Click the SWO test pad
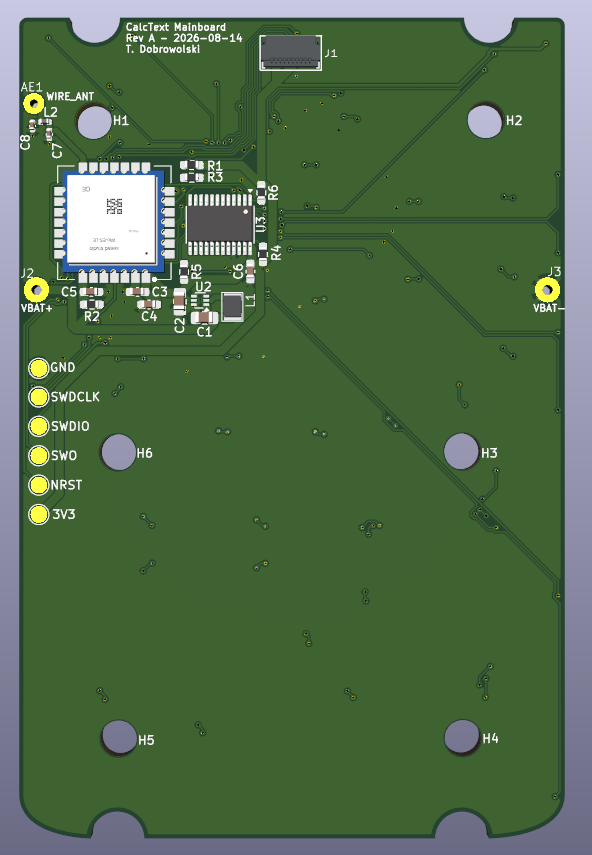 (x=39, y=456)
